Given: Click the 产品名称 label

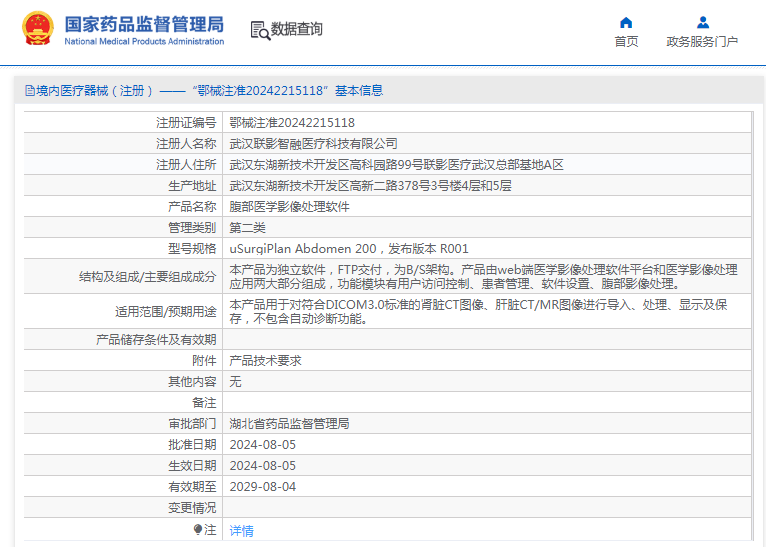Looking at the screenshot, I should (192, 207).
